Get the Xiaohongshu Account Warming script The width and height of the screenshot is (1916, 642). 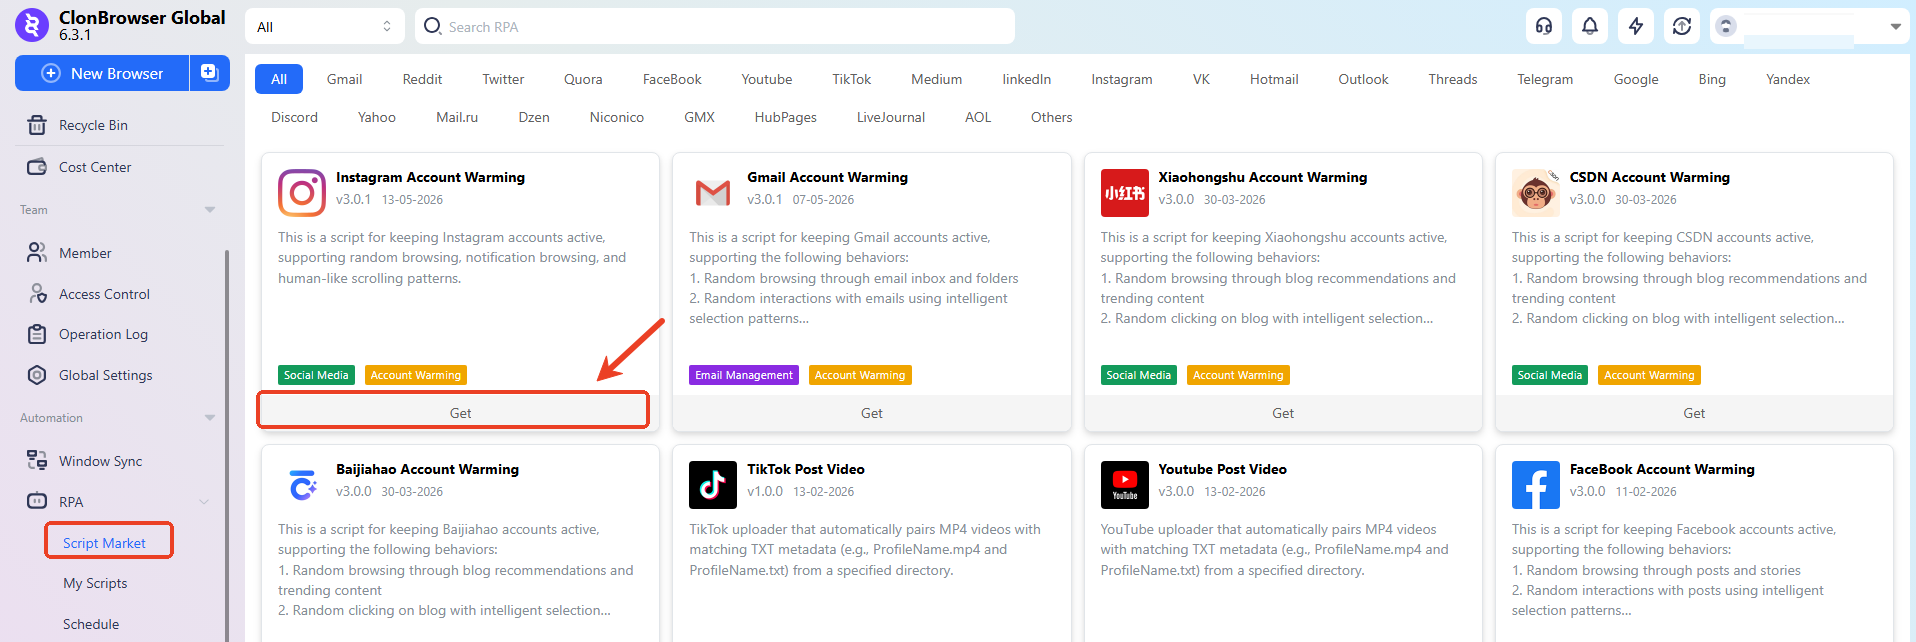click(1283, 413)
